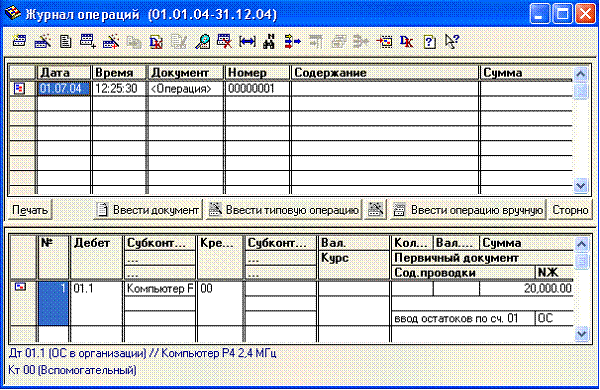Image resolution: width=600 pixels, height=390 pixels.
Task: Select entry number cell 1
Action: click(x=54, y=303)
